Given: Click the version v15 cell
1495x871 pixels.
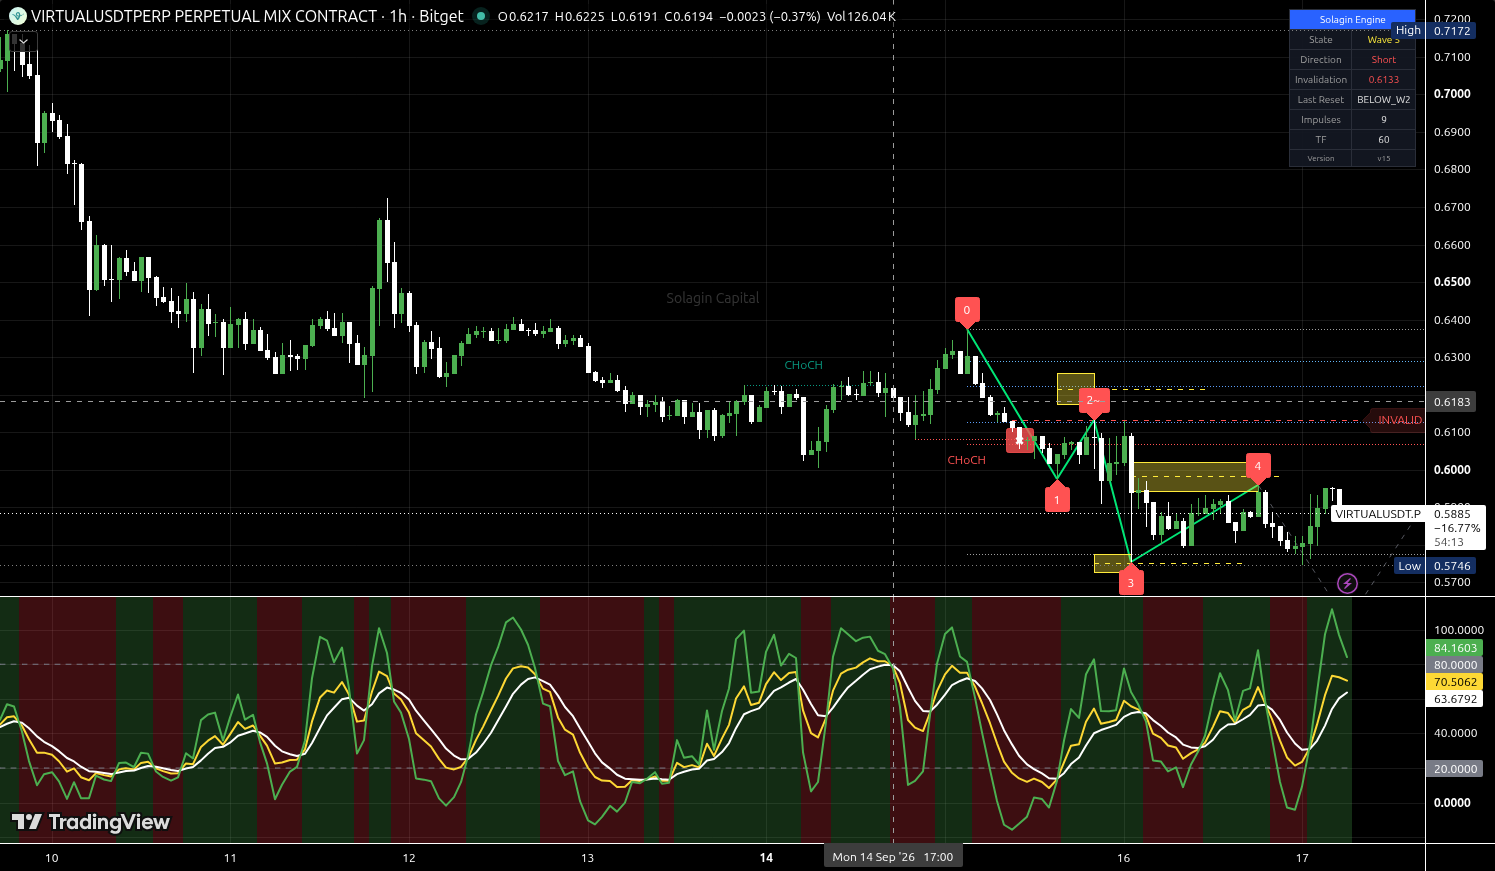Looking at the screenshot, I should pyautogui.click(x=1383, y=158).
